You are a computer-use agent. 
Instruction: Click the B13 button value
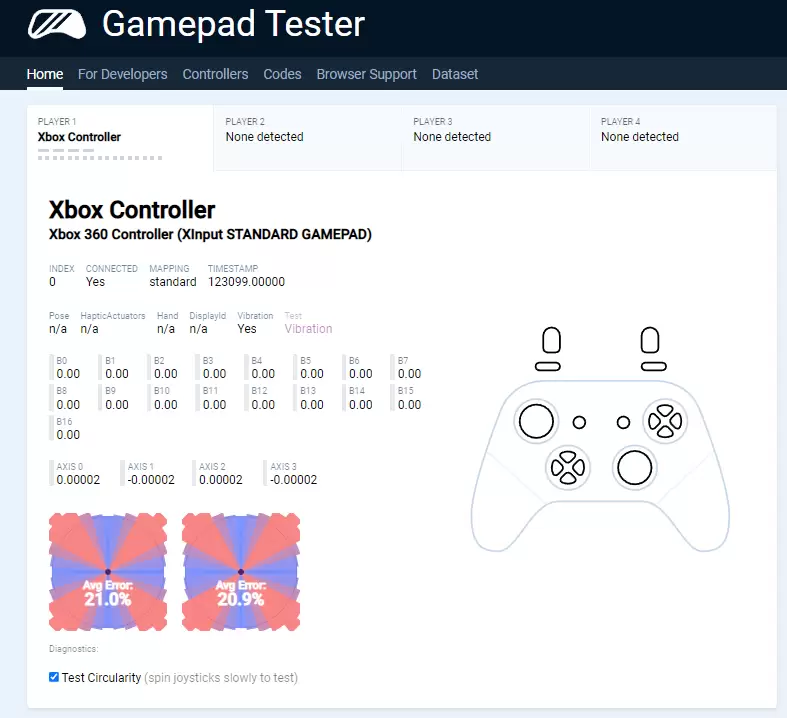click(312, 404)
